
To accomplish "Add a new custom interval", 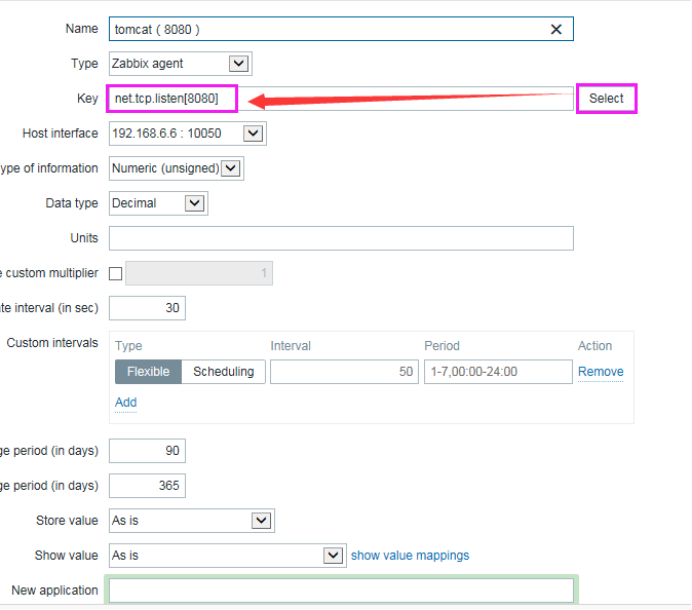I will [126, 403].
